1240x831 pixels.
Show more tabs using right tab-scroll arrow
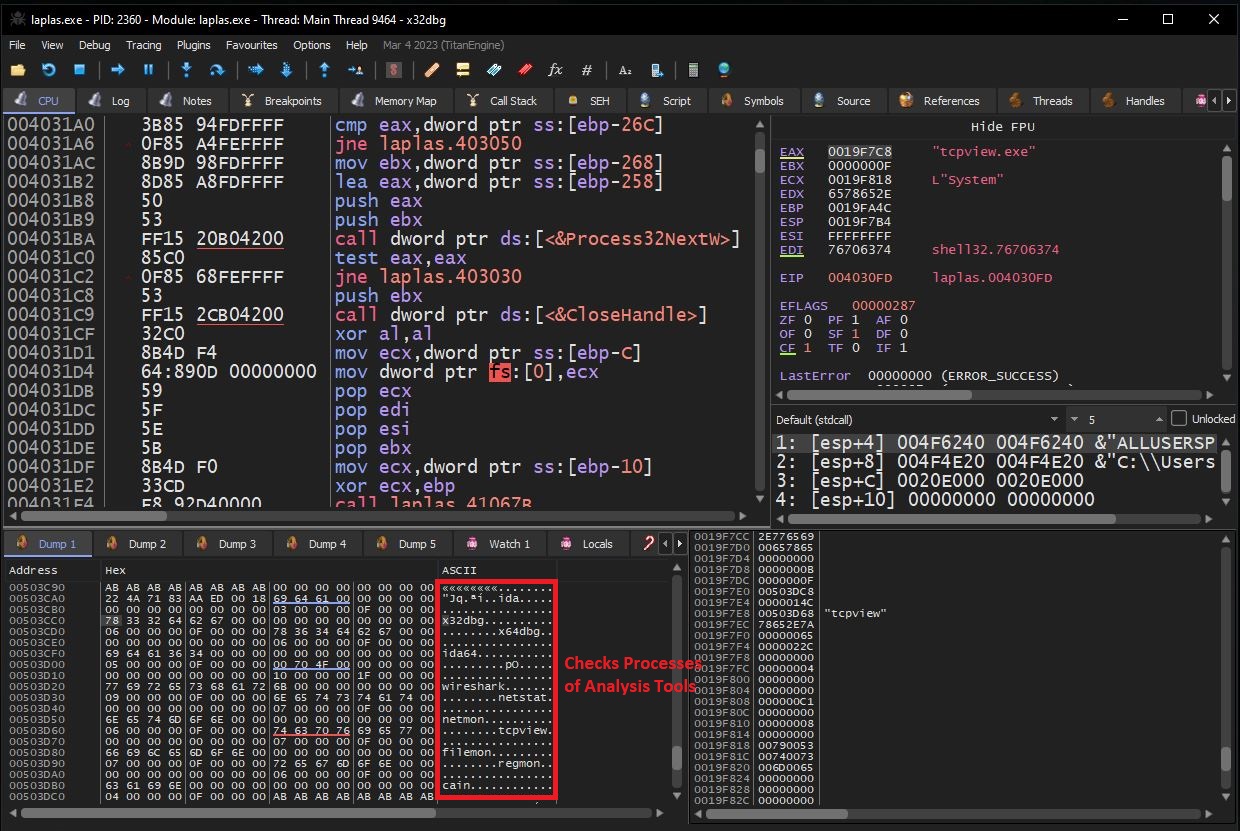[1229, 100]
